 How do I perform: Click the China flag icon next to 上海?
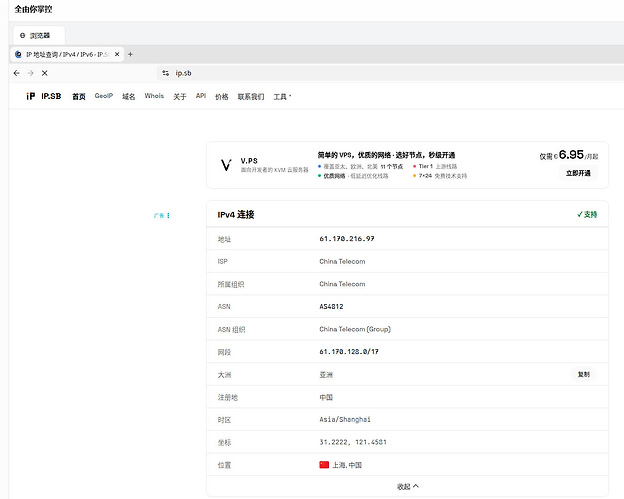tap(324, 465)
